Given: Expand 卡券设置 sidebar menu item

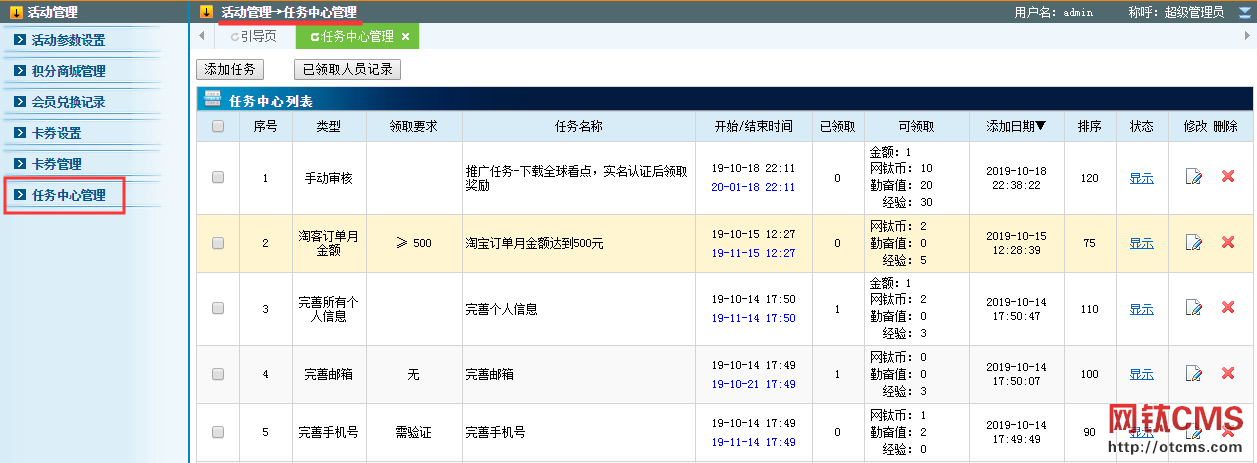Looking at the screenshot, I should (x=56, y=133).
